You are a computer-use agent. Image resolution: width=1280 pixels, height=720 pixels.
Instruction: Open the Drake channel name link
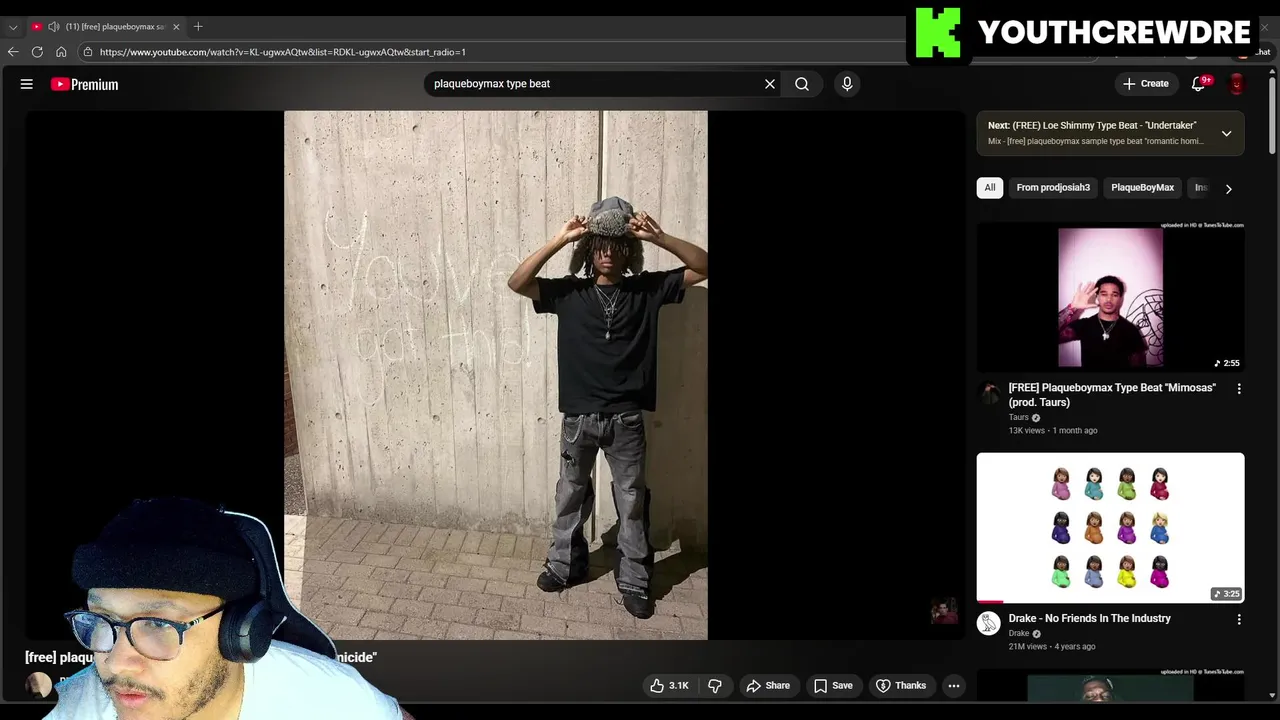click(1018, 633)
